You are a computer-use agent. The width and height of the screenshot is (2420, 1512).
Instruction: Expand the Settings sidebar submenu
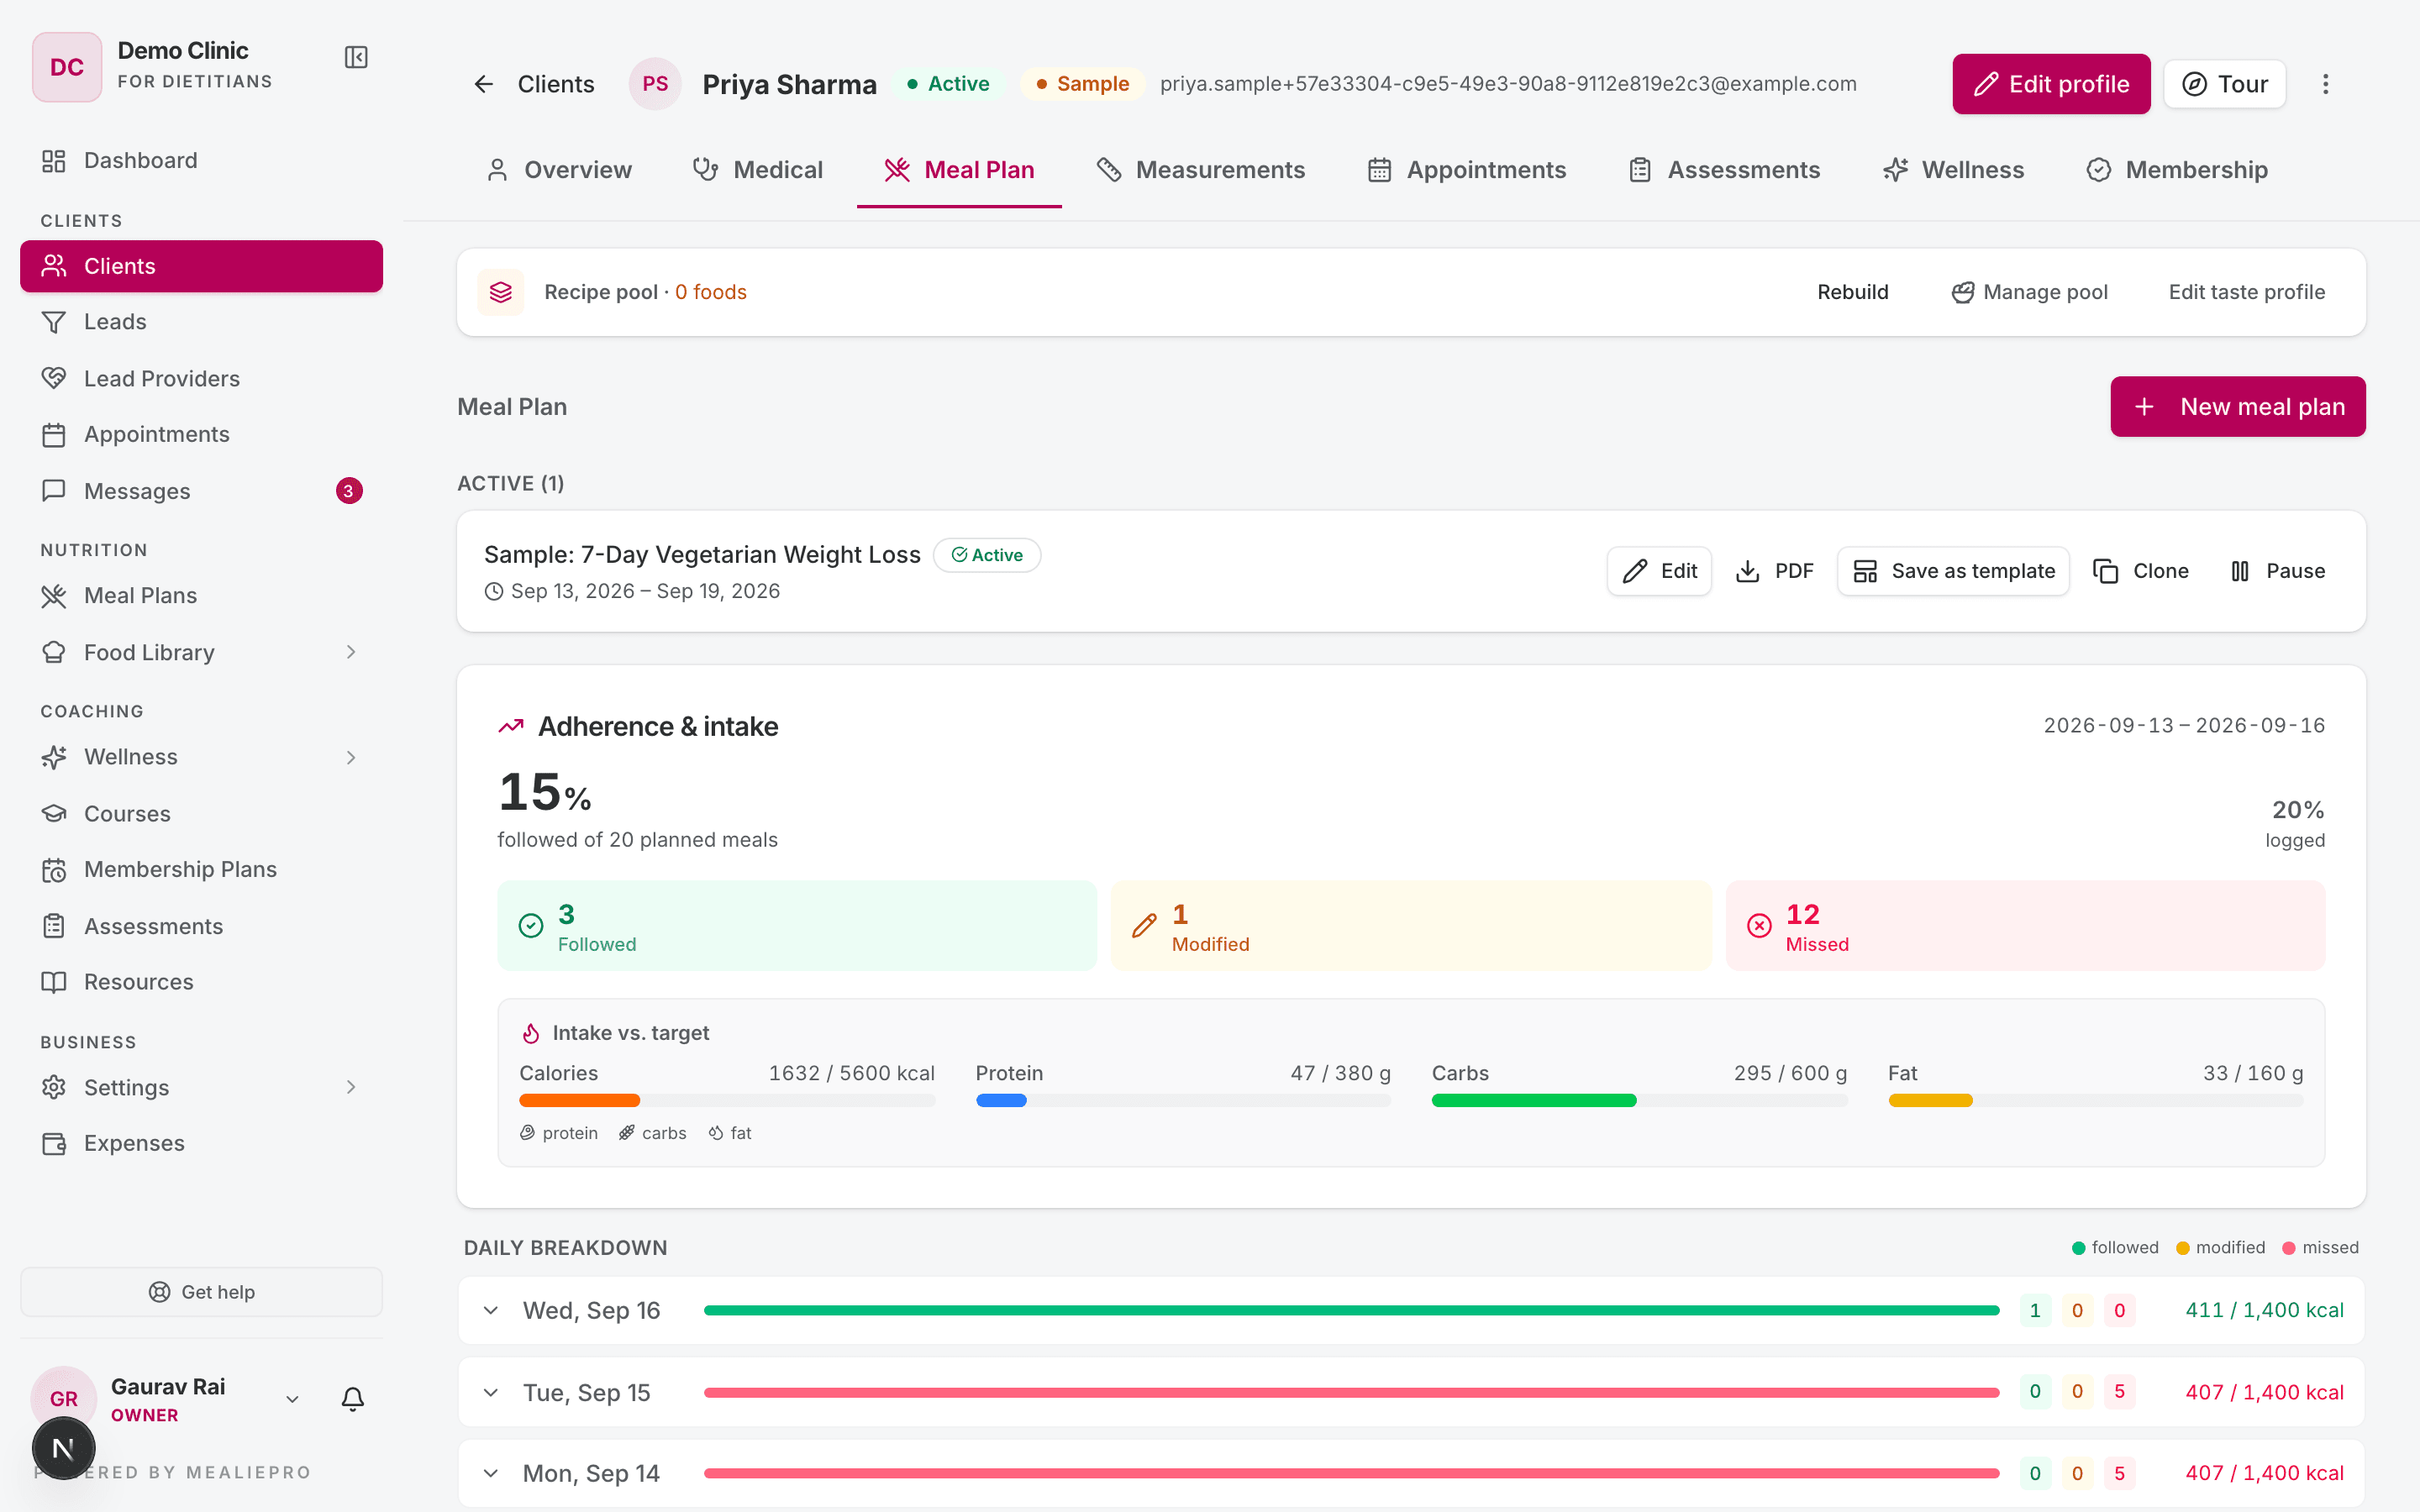click(x=351, y=1087)
